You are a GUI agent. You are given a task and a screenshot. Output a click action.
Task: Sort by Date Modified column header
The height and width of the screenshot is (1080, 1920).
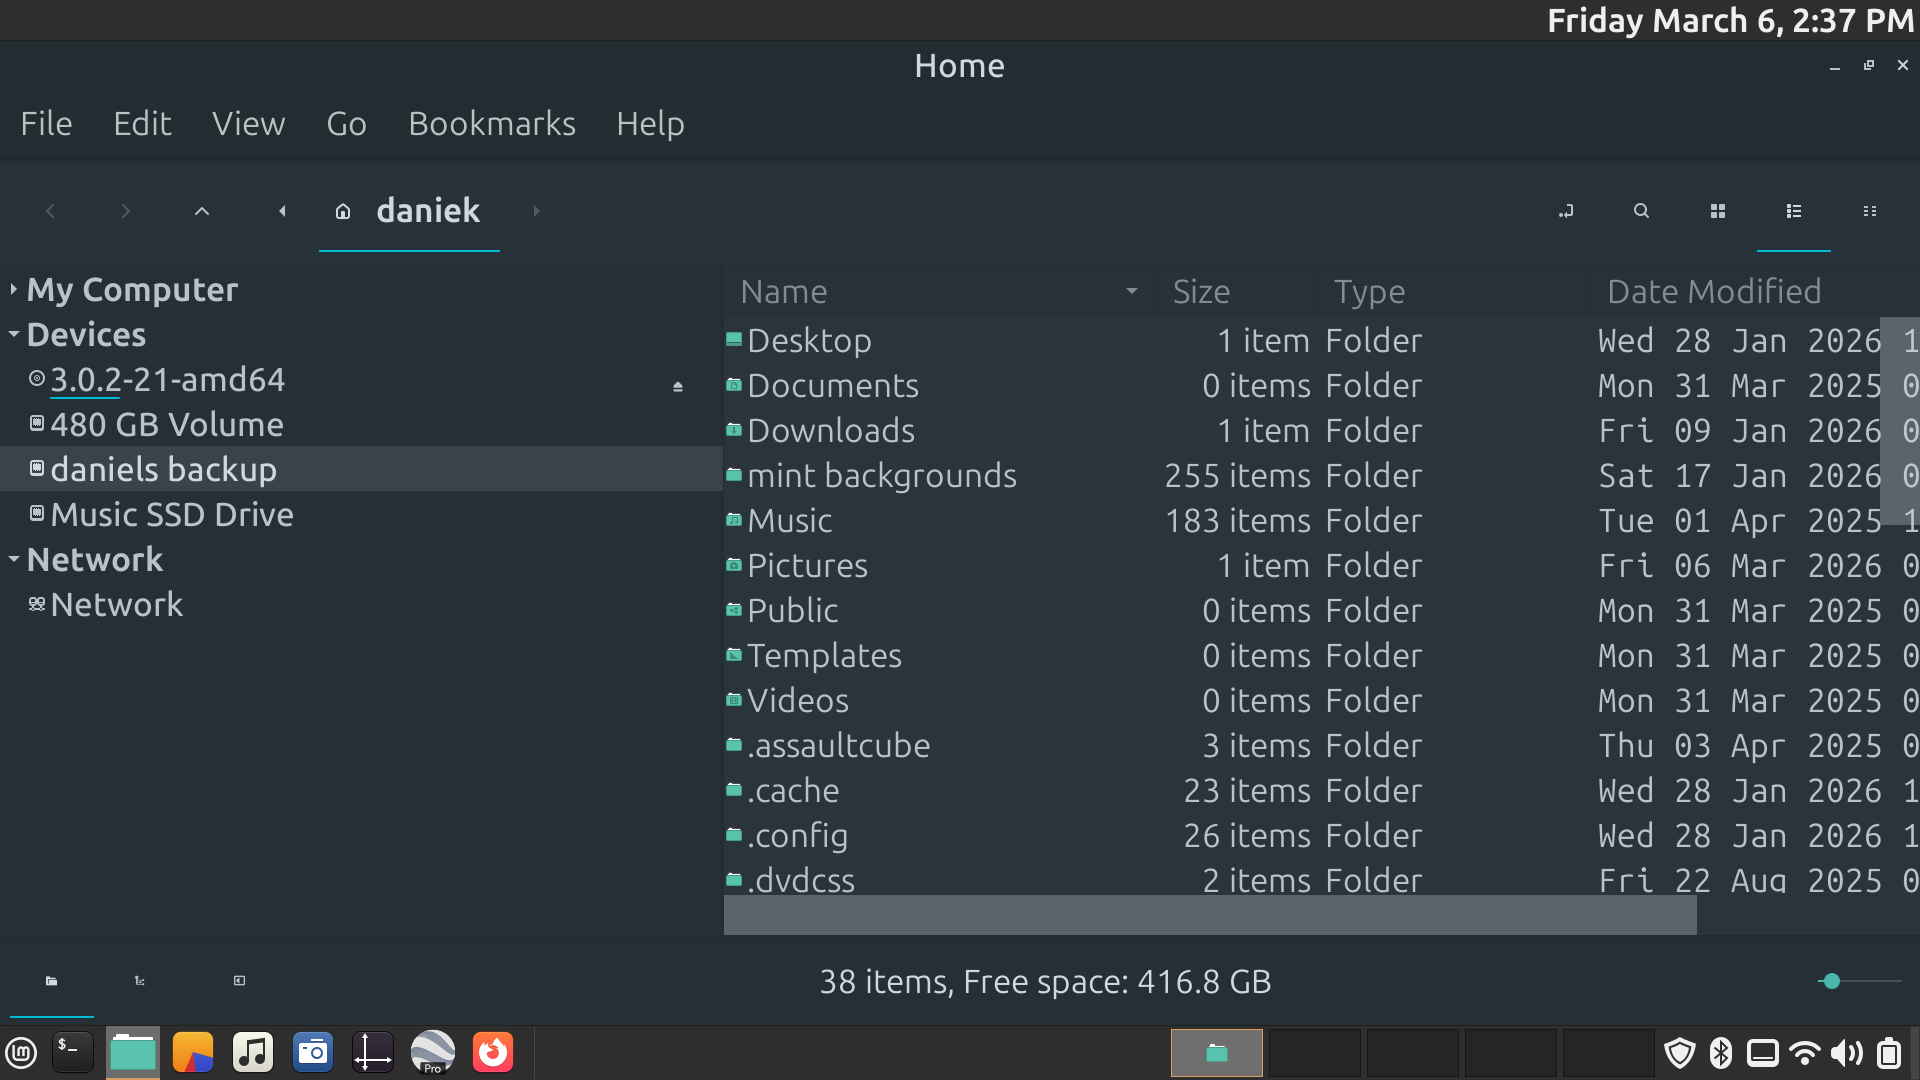[1713, 292]
